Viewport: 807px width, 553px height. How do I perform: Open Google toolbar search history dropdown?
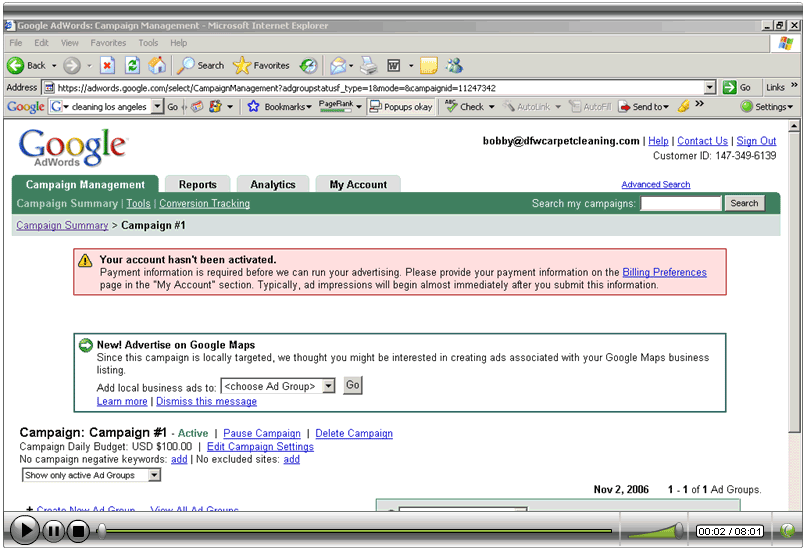point(158,107)
